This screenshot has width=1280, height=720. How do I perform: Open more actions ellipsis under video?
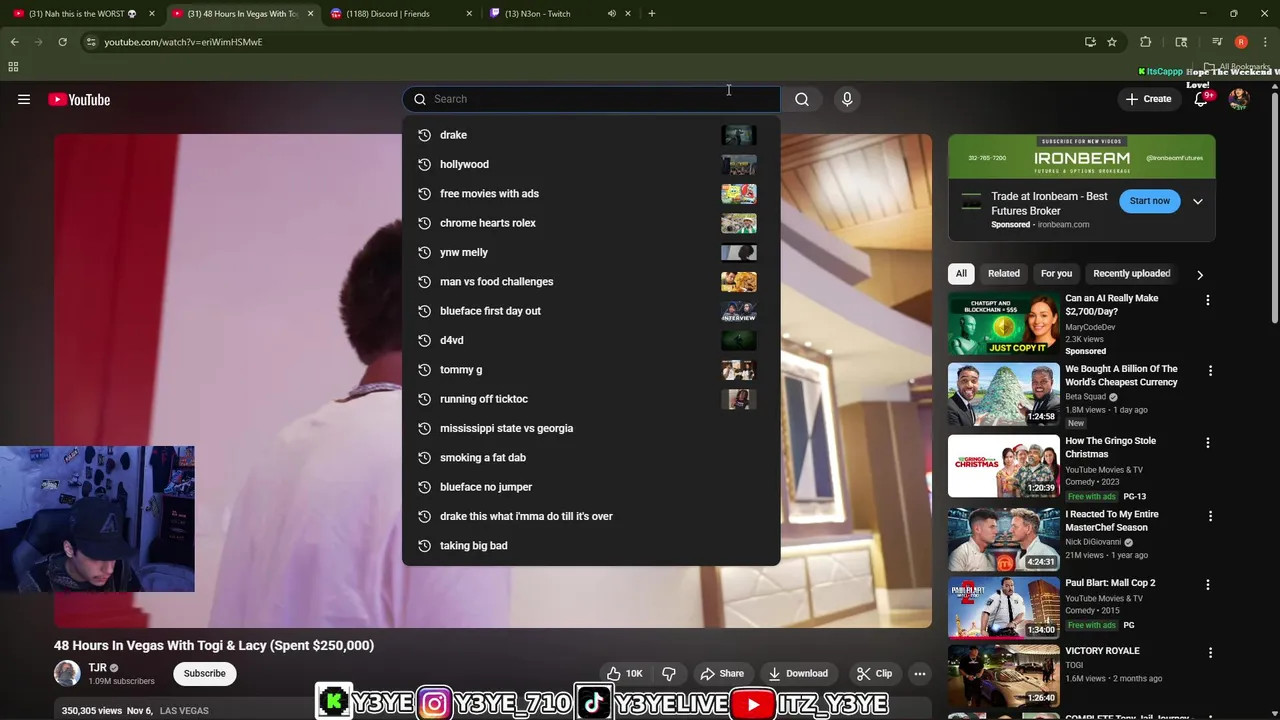tap(920, 673)
